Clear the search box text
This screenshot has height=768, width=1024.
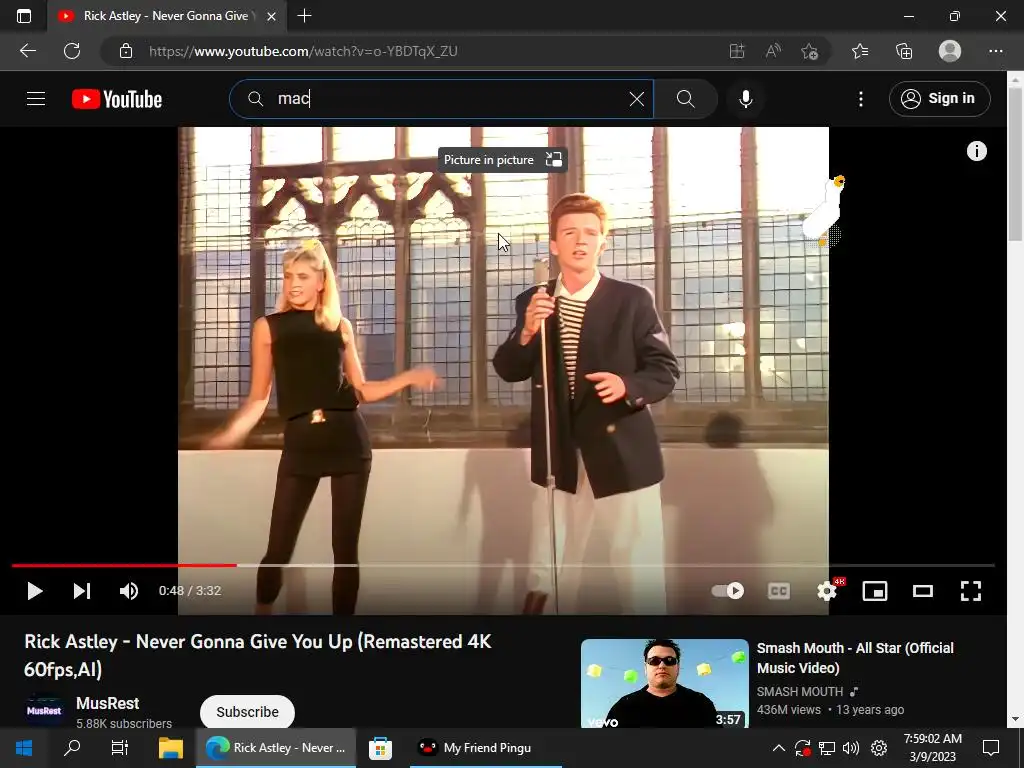click(x=637, y=99)
